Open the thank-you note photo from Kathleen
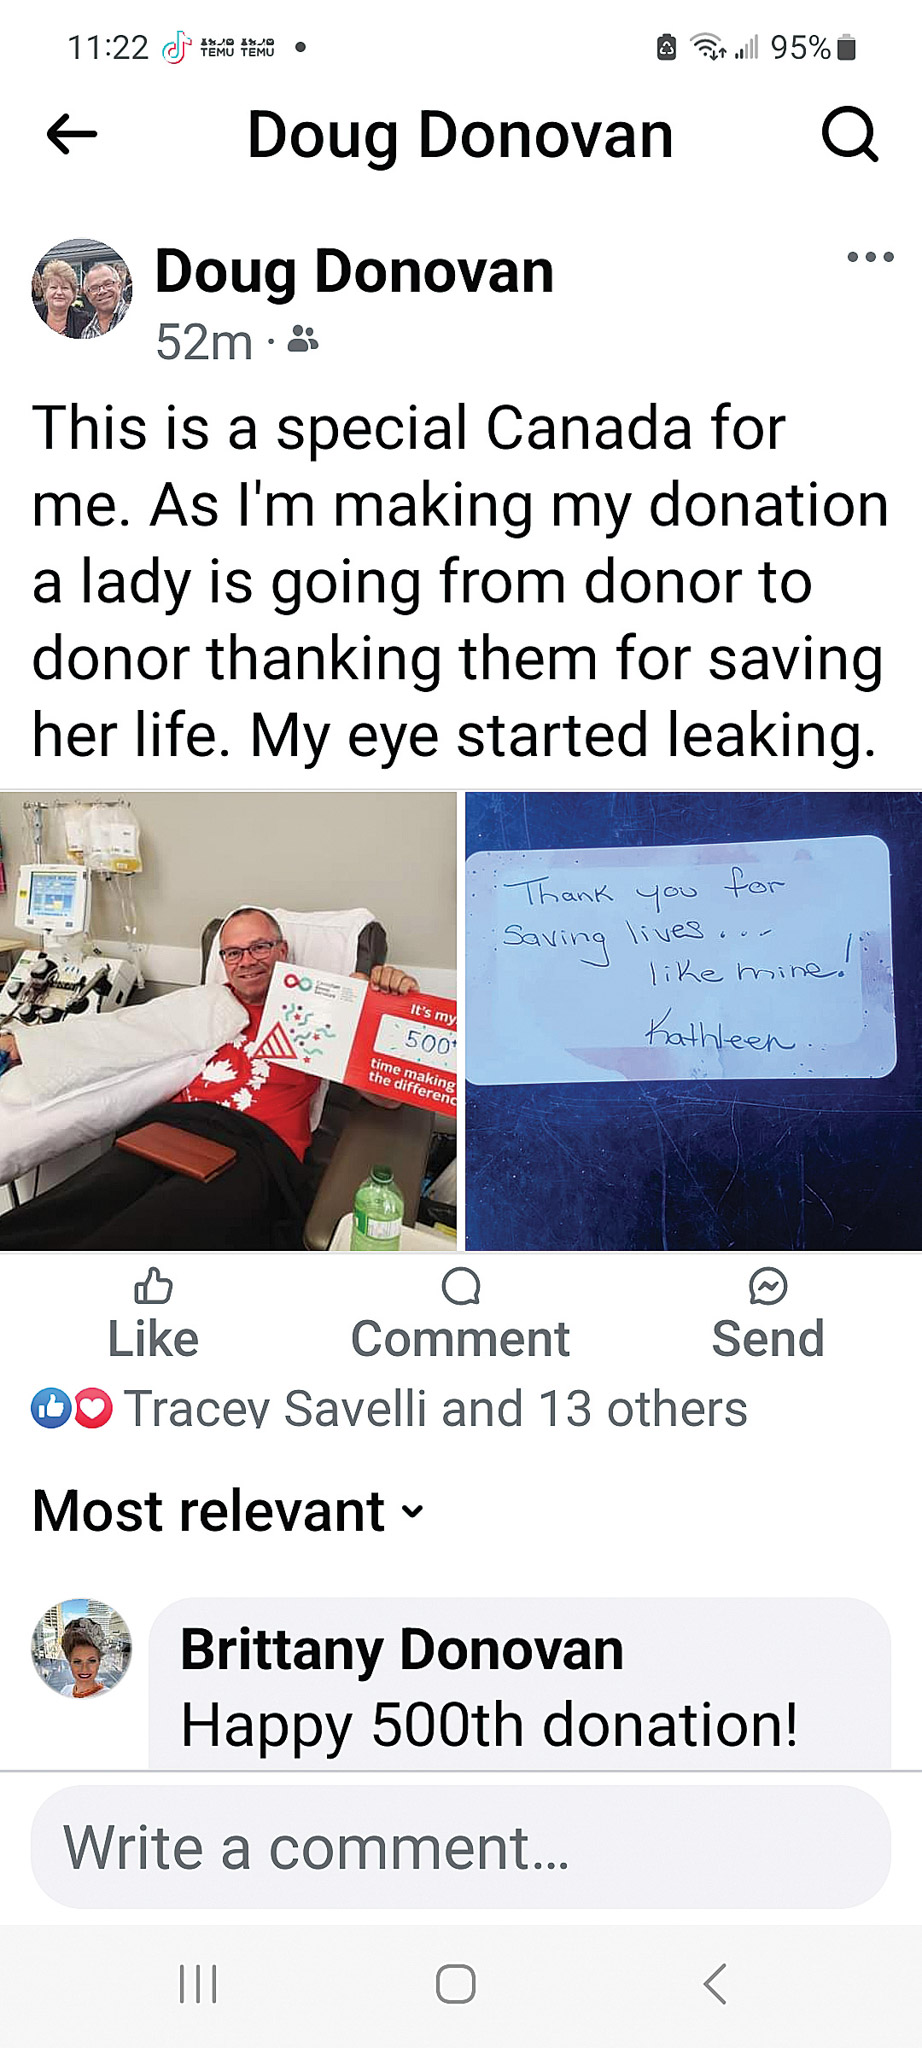The image size is (922, 2048). [x=694, y=1021]
